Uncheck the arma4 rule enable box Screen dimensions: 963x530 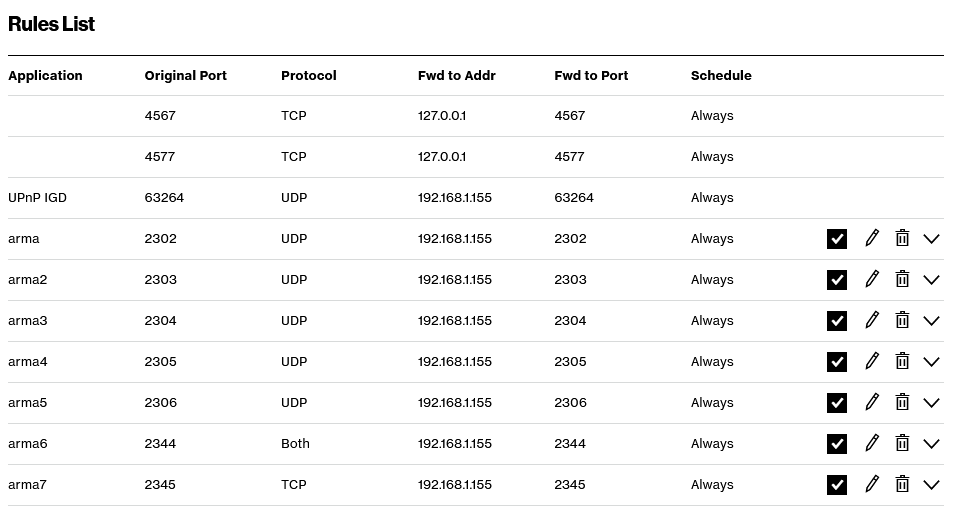pyautogui.click(x=837, y=362)
